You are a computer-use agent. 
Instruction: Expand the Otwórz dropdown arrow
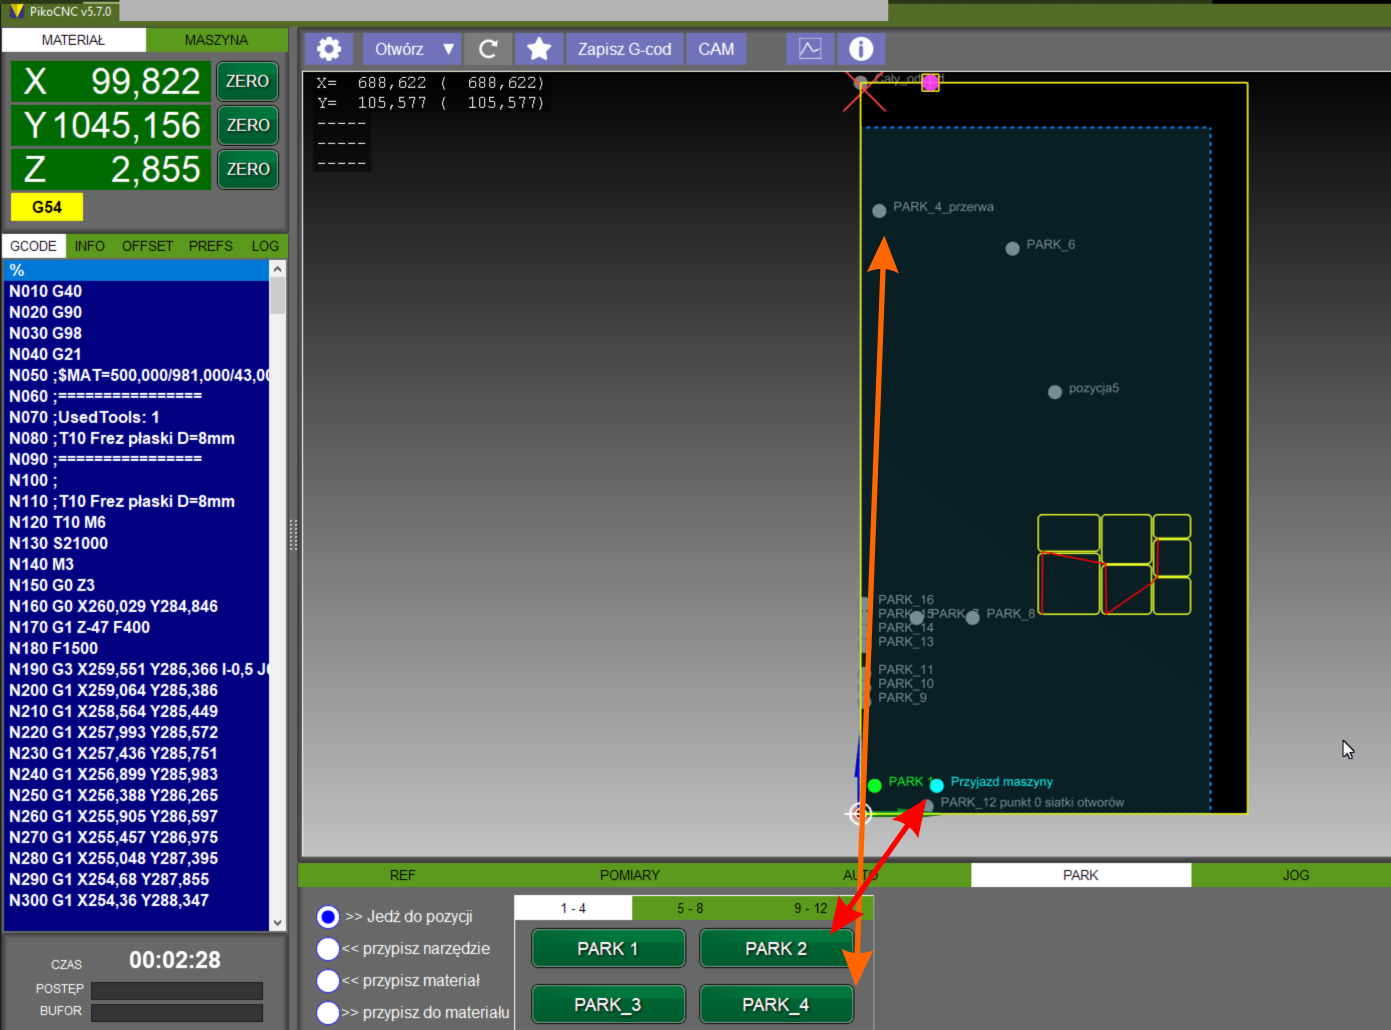448,49
